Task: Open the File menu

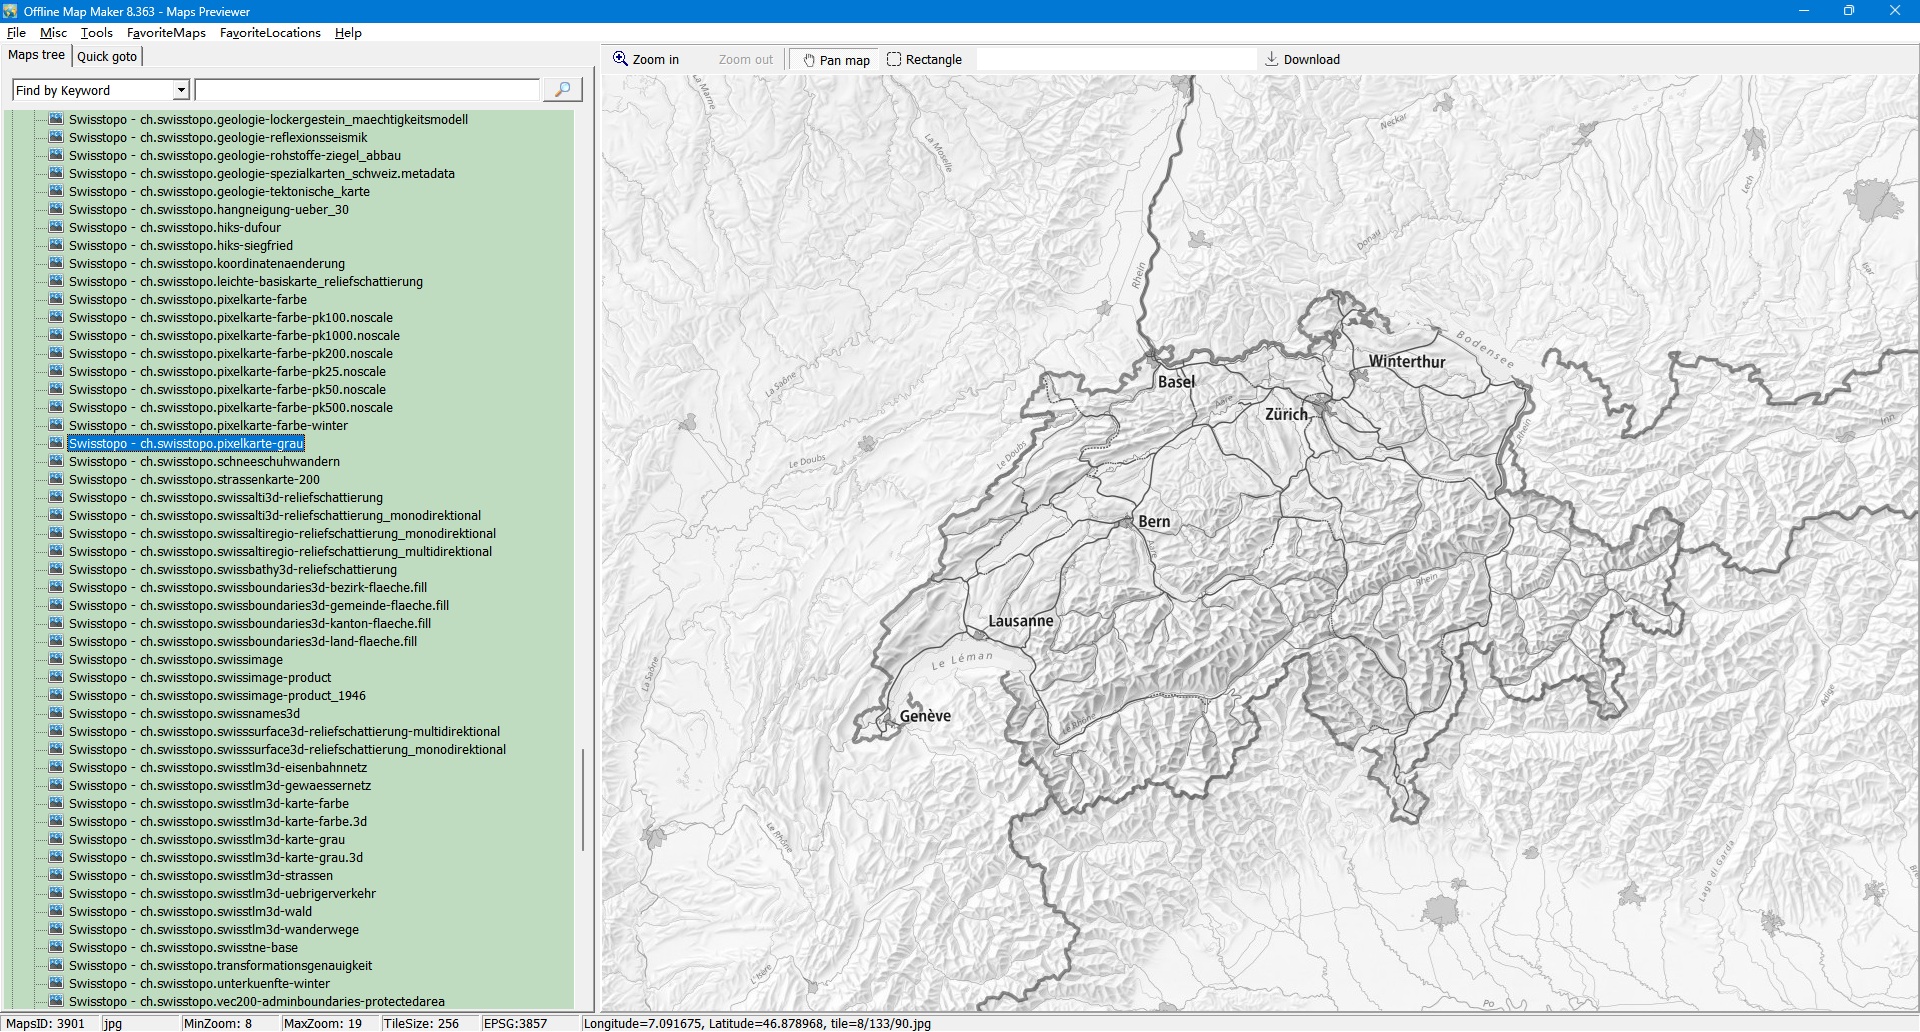Action: click(x=16, y=33)
